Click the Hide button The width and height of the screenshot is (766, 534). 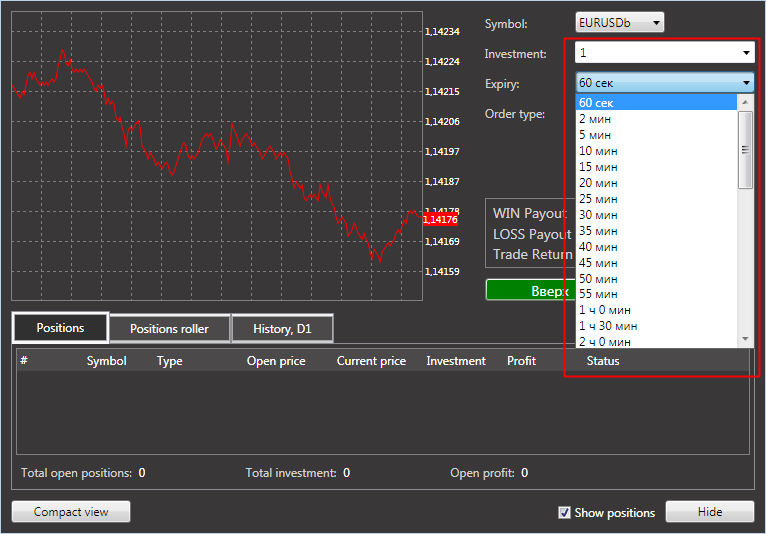tap(710, 512)
